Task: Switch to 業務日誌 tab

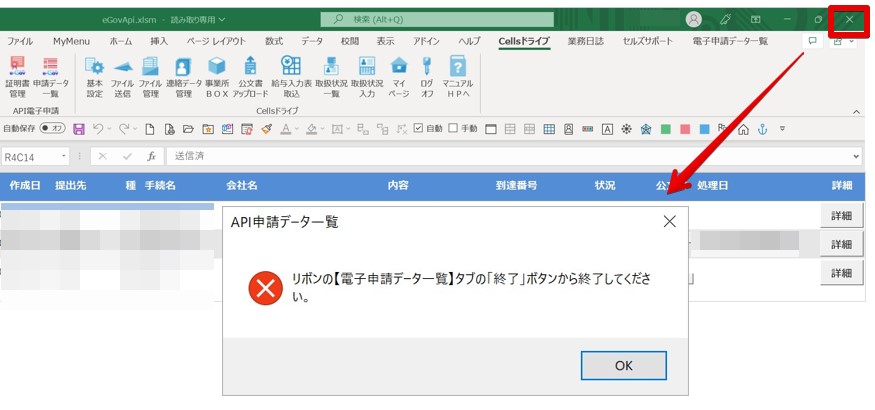Action: pyautogui.click(x=585, y=41)
